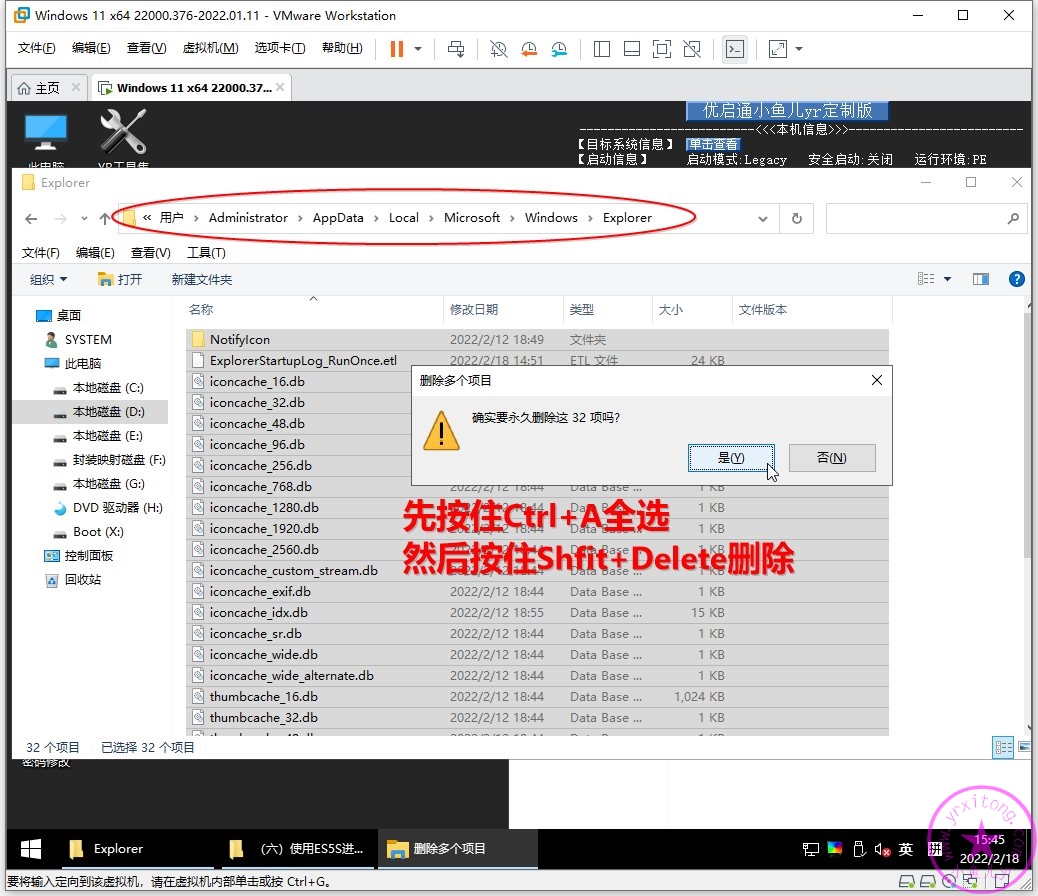The width and height of the screenshot is (1038, 896).
Task: Open Explorer help with the question icon
Action: [1016, 279]
